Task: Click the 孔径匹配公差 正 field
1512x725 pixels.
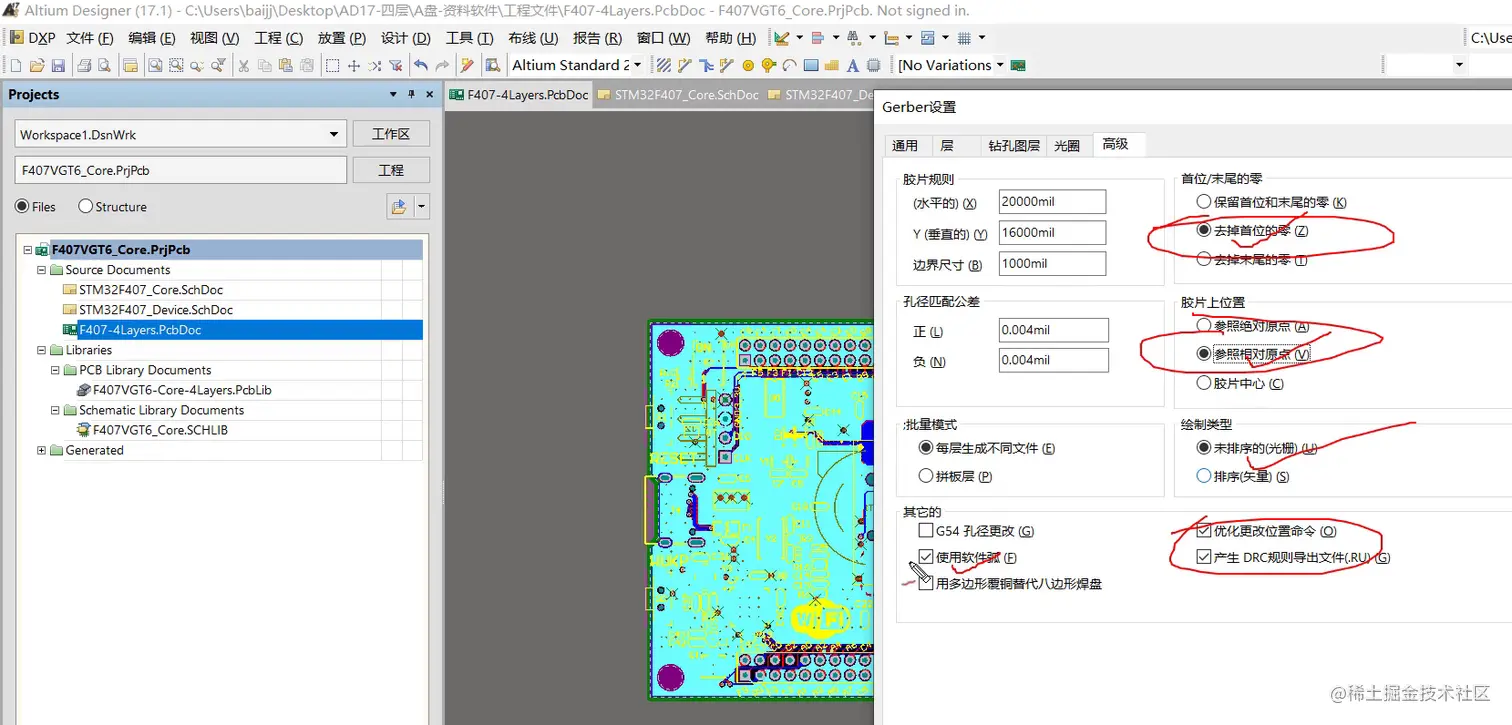Action: 1054,330
